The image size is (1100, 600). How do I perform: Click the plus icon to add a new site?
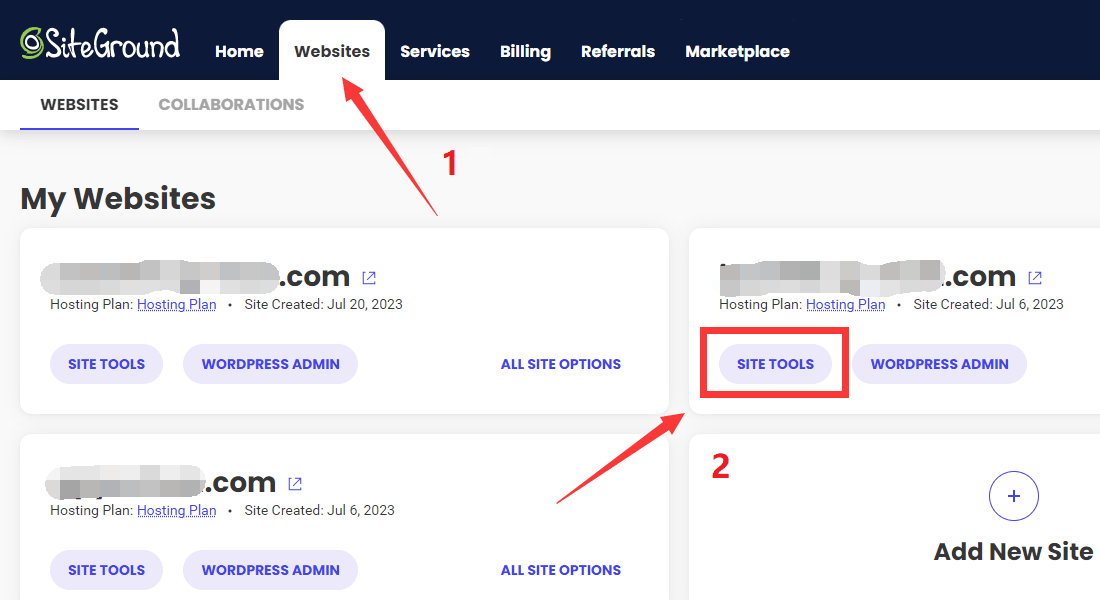pyautogui.click(x=1014, y=496)
